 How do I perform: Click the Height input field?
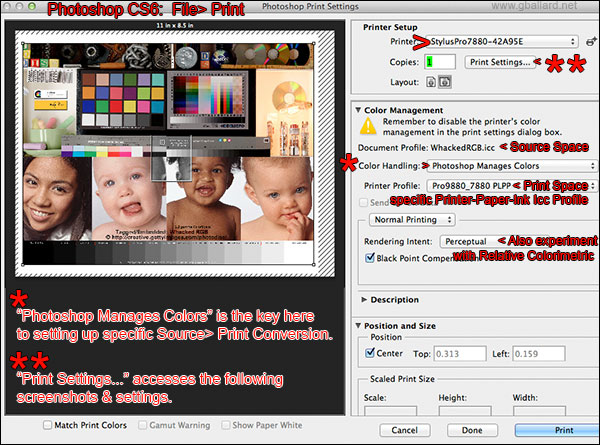pos(465,411)
